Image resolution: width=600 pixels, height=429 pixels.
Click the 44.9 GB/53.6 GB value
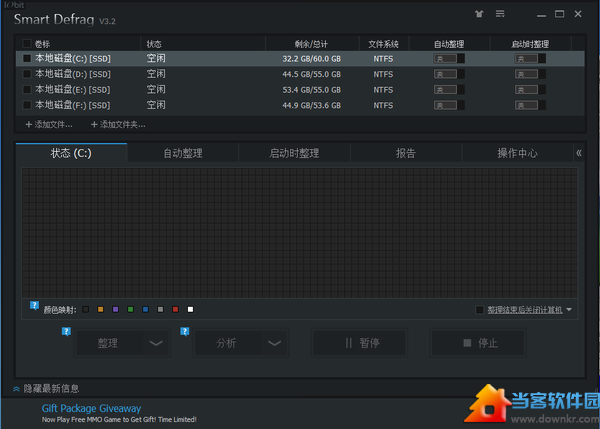click(x=311, y=105)
